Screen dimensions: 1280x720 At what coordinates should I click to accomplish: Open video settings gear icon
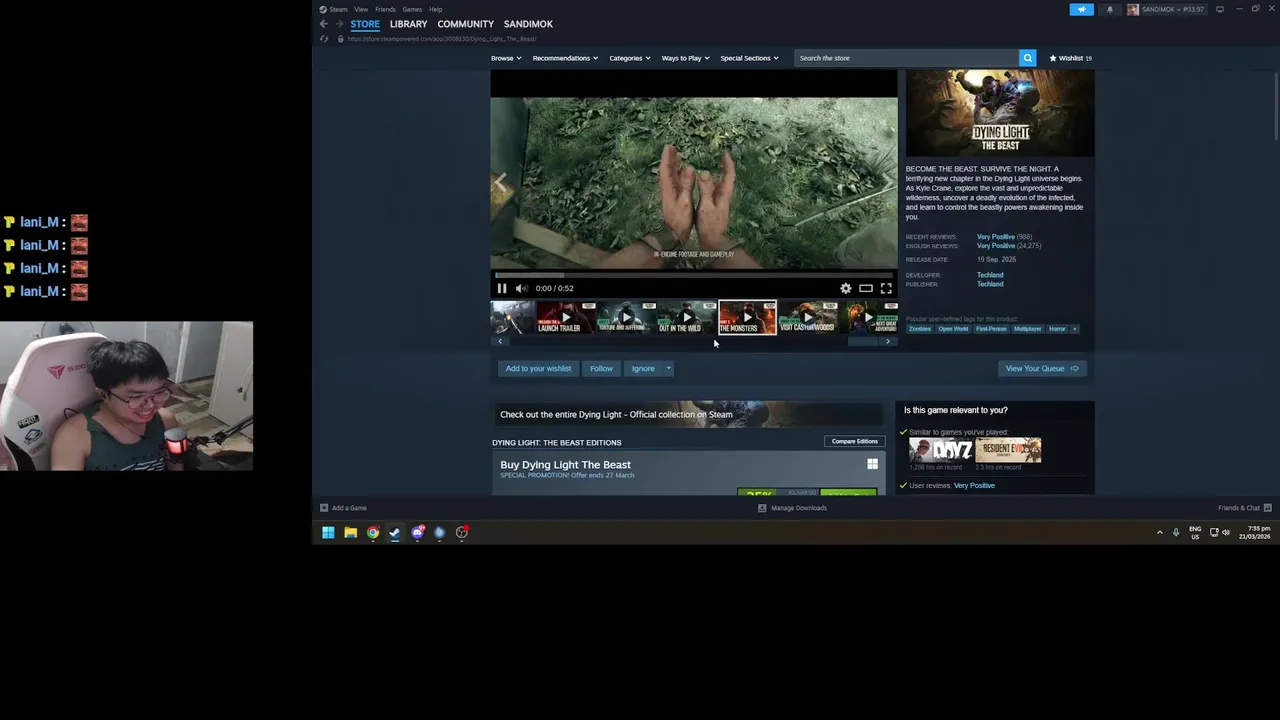[x=846, y=288]
